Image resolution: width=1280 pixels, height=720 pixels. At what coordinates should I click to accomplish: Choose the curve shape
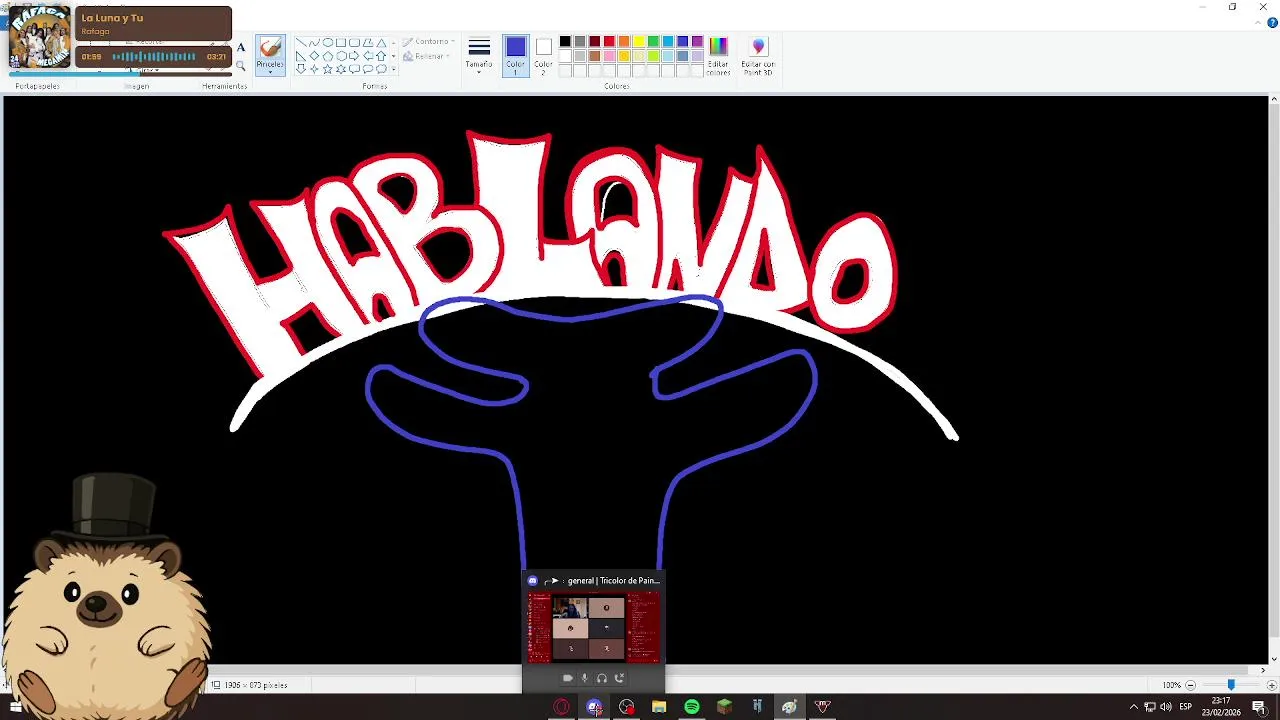[x=314, y=42]
